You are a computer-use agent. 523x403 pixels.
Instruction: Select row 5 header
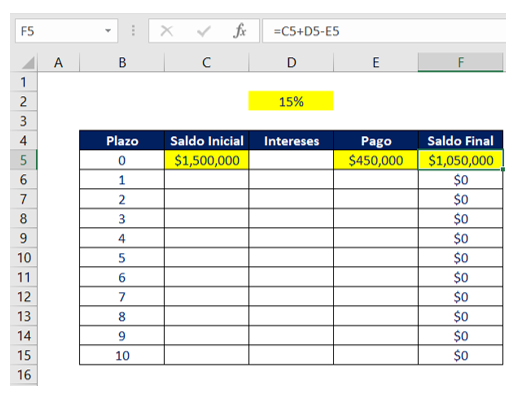point(24,160)
